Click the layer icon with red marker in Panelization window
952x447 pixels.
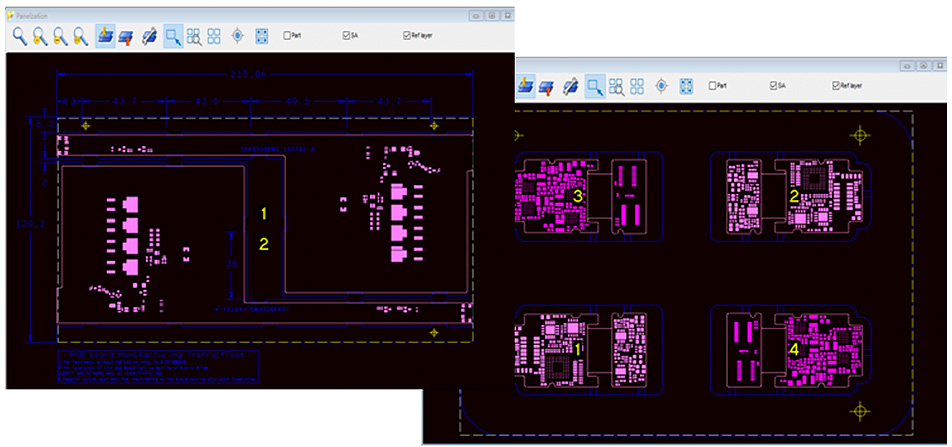[127, 37]
